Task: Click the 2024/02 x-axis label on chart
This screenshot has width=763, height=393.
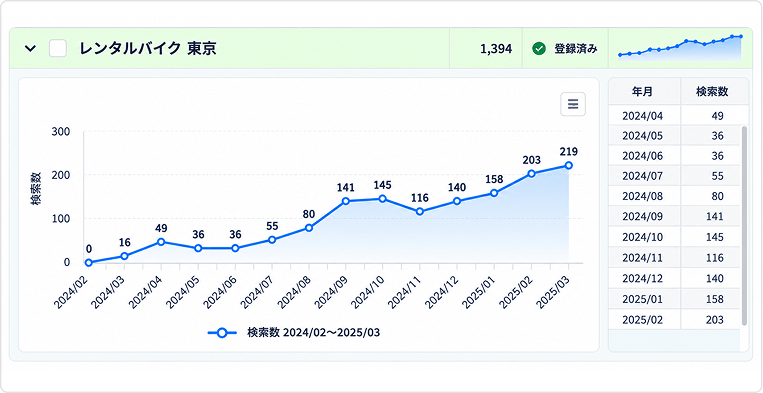Action: [71, 291]
